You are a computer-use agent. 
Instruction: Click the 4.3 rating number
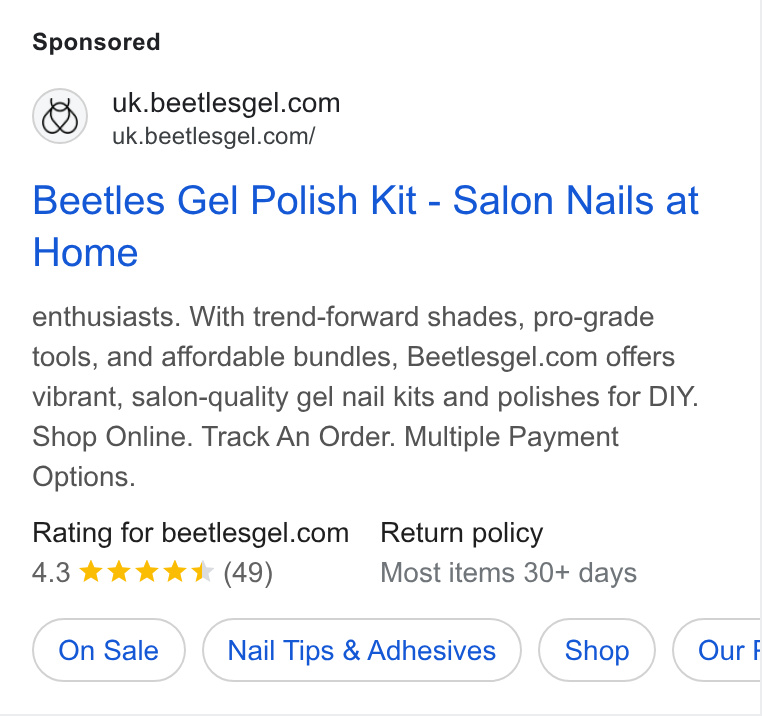coord(51,573)
